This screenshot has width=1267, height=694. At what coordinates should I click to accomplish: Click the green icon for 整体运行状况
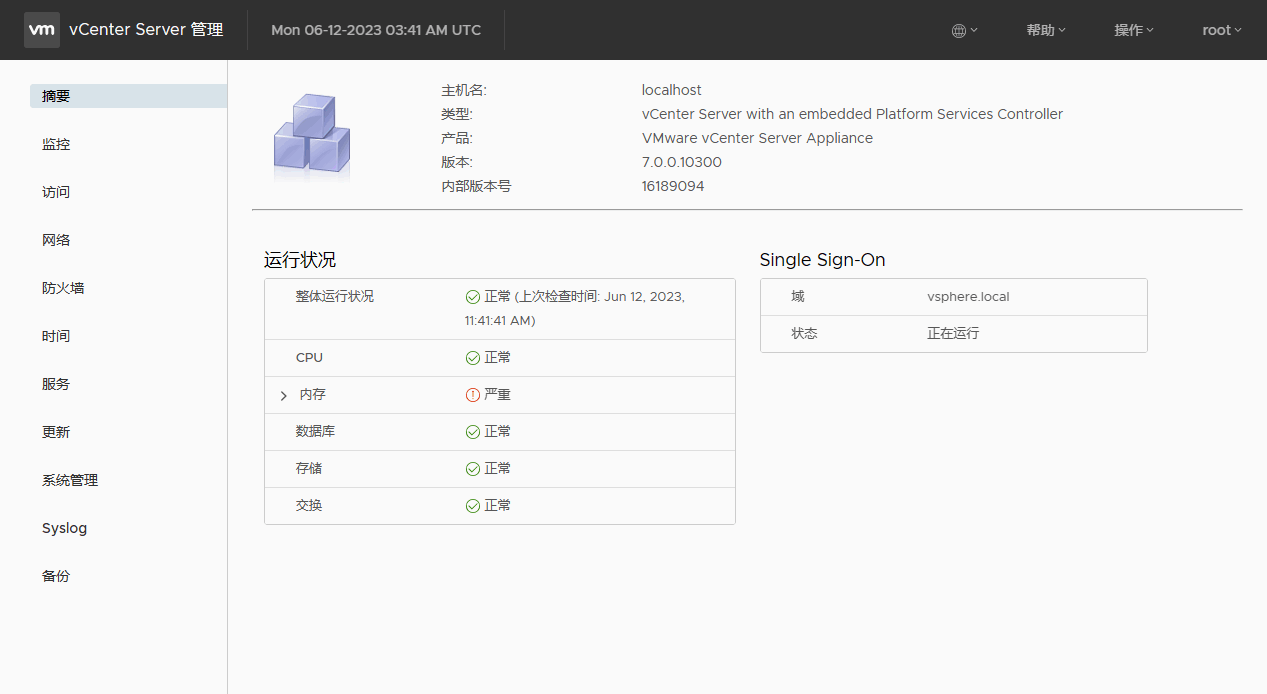[x=473, y=297]
